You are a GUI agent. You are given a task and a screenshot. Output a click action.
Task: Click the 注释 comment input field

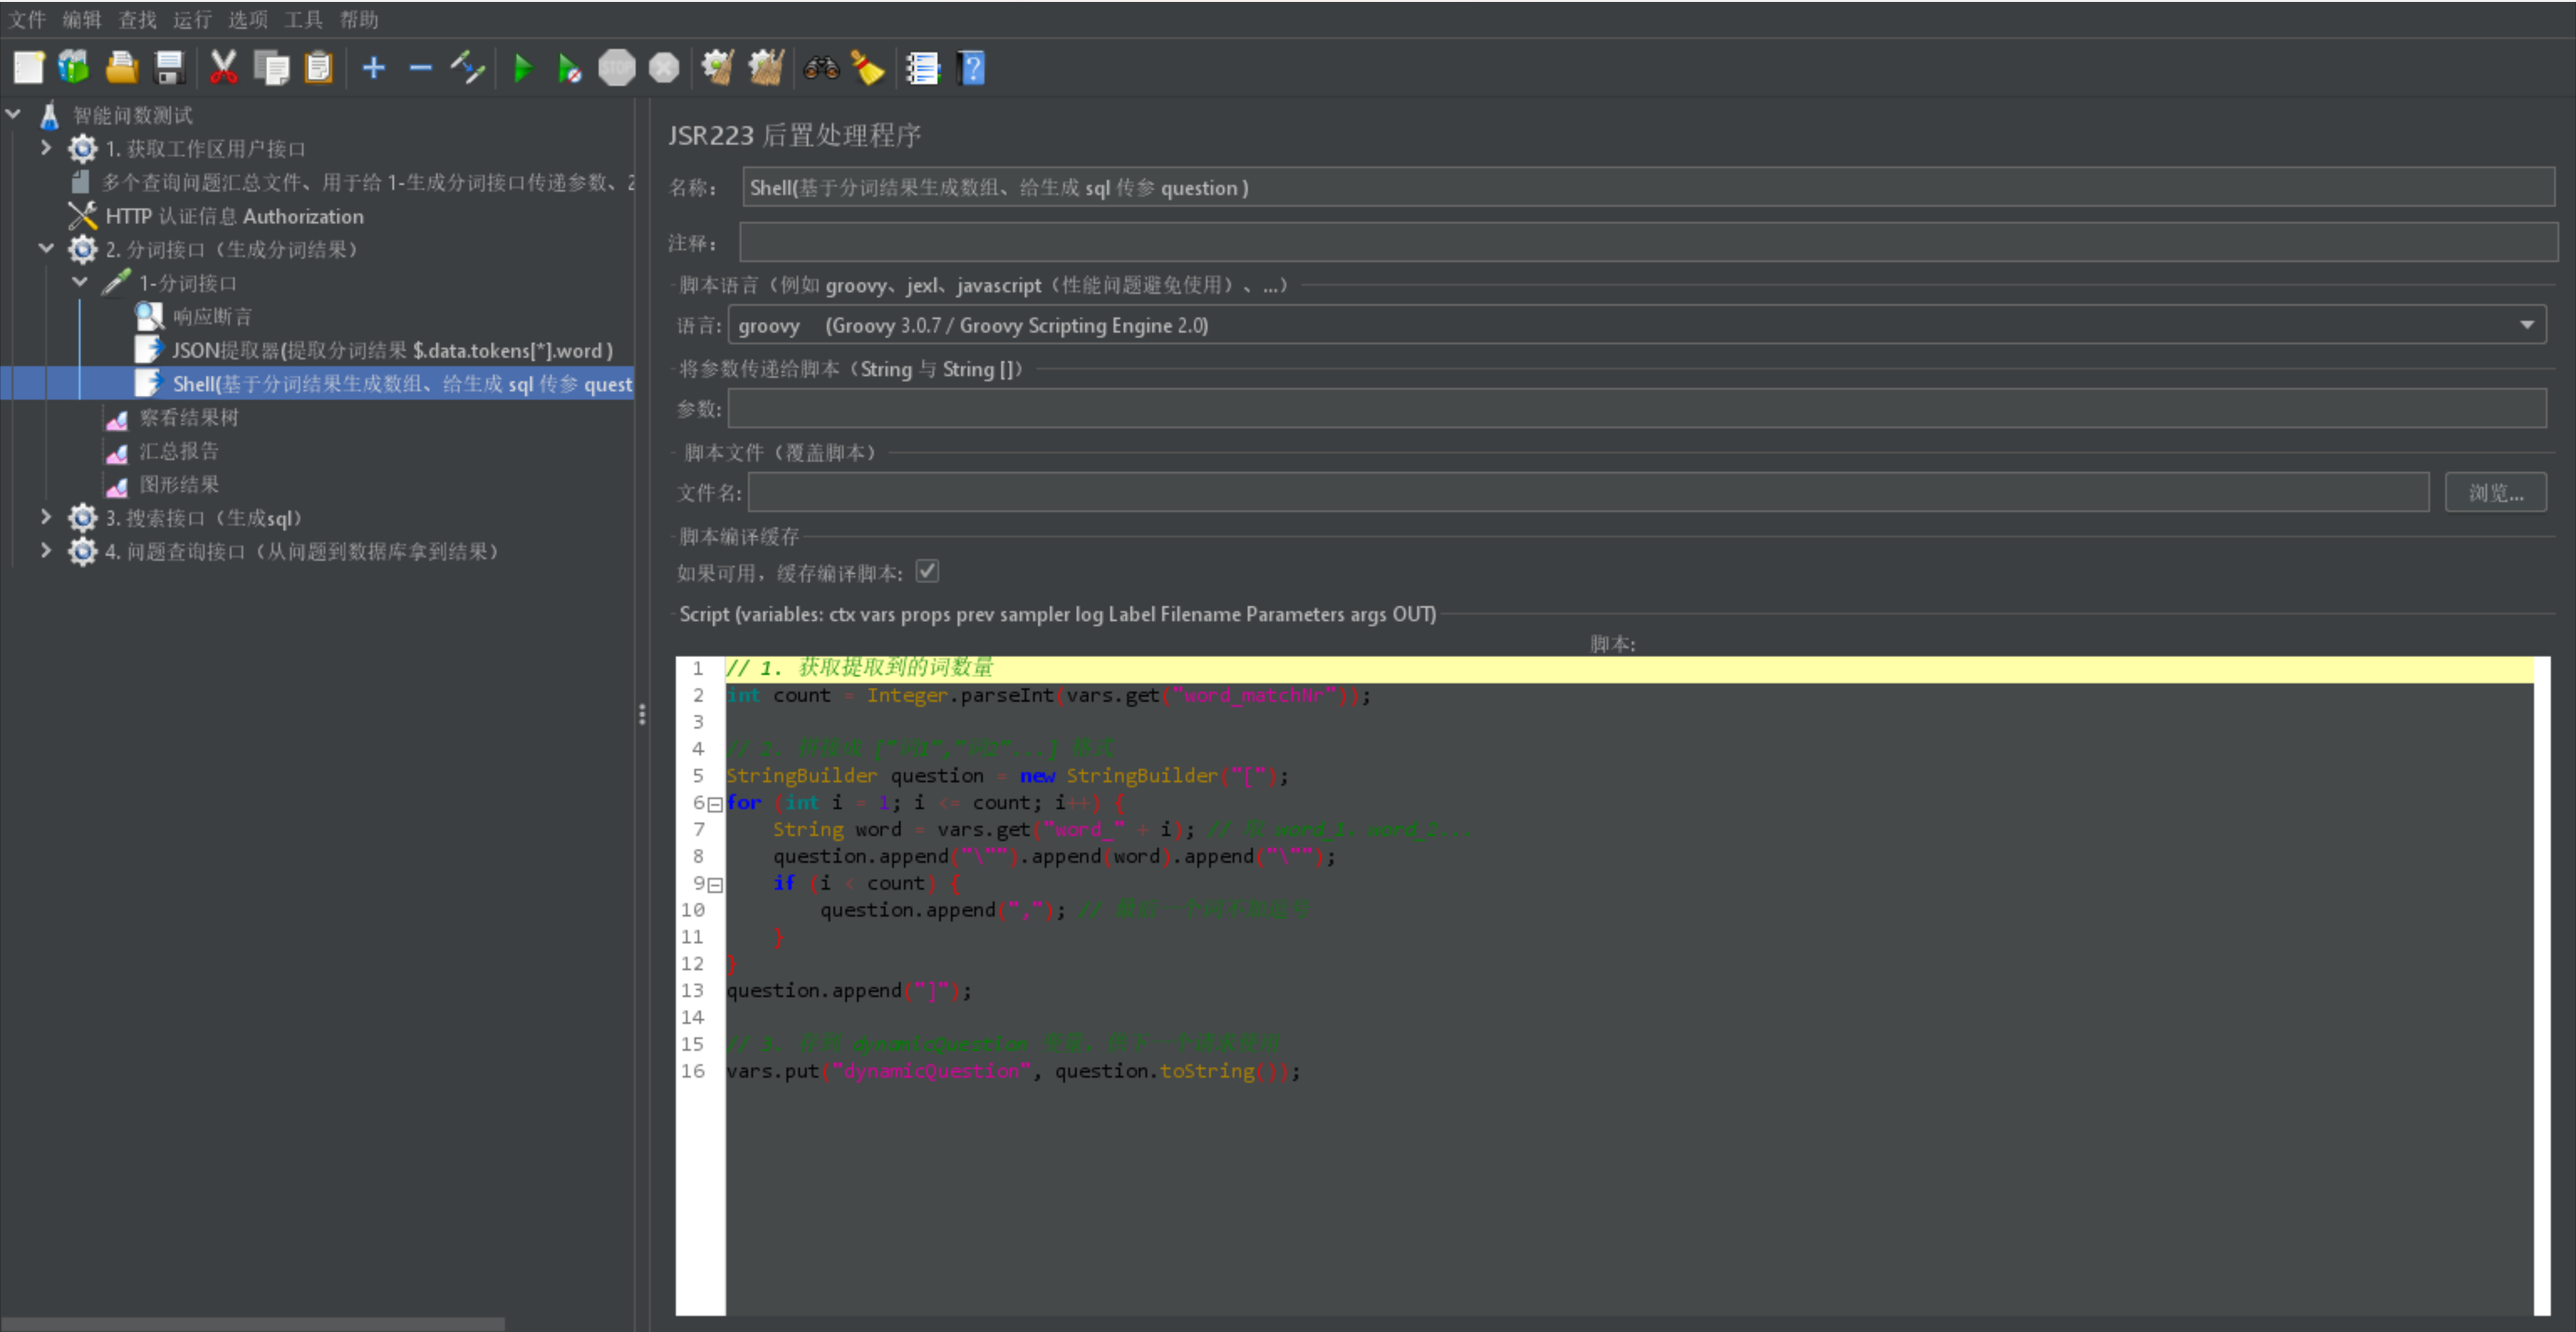tap(1648, 242)
